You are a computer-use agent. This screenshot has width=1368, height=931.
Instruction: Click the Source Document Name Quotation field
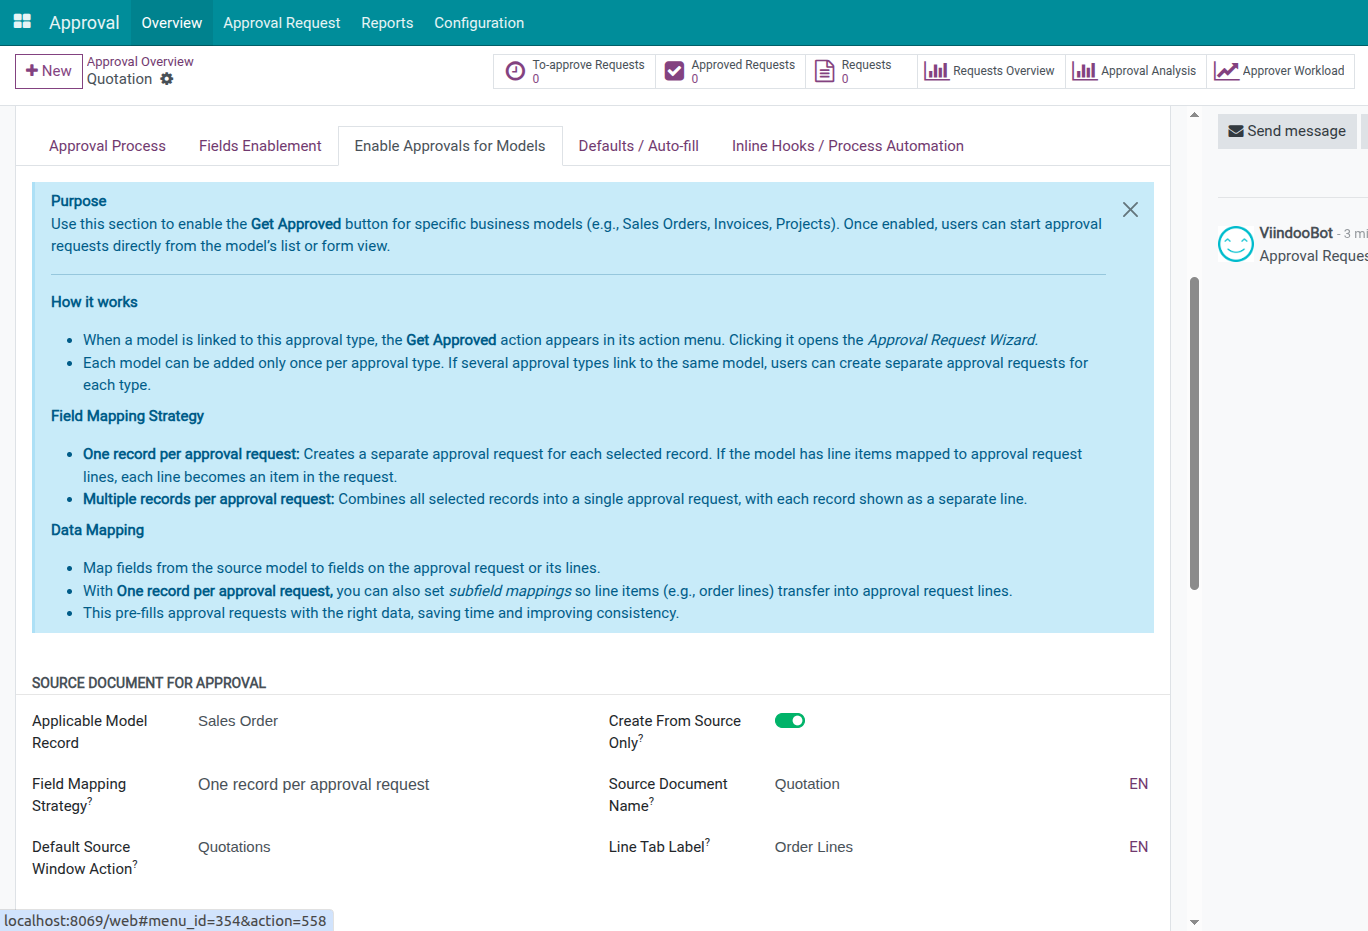(940, 784)
